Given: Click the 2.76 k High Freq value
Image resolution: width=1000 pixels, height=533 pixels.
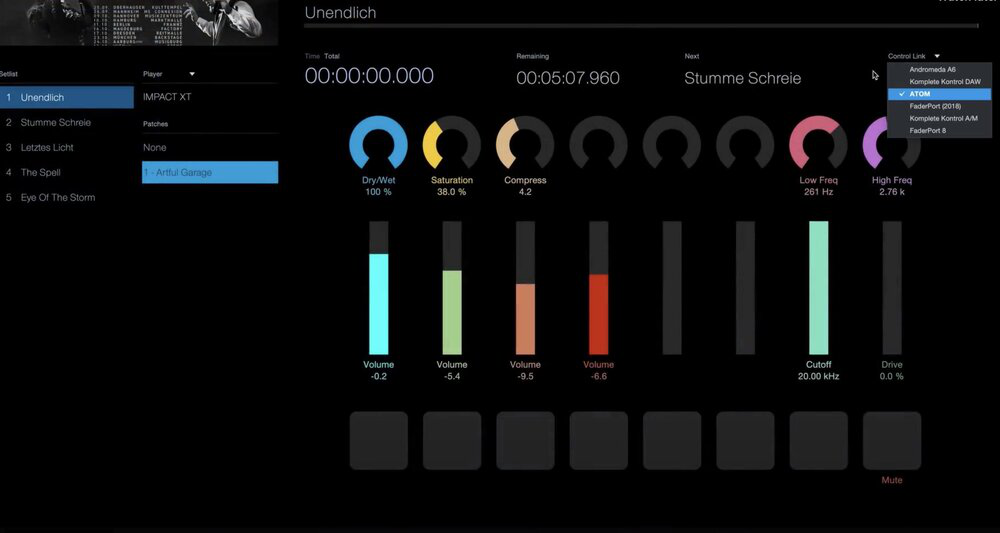Looking at the screenshot, I should tap(892, 192).
